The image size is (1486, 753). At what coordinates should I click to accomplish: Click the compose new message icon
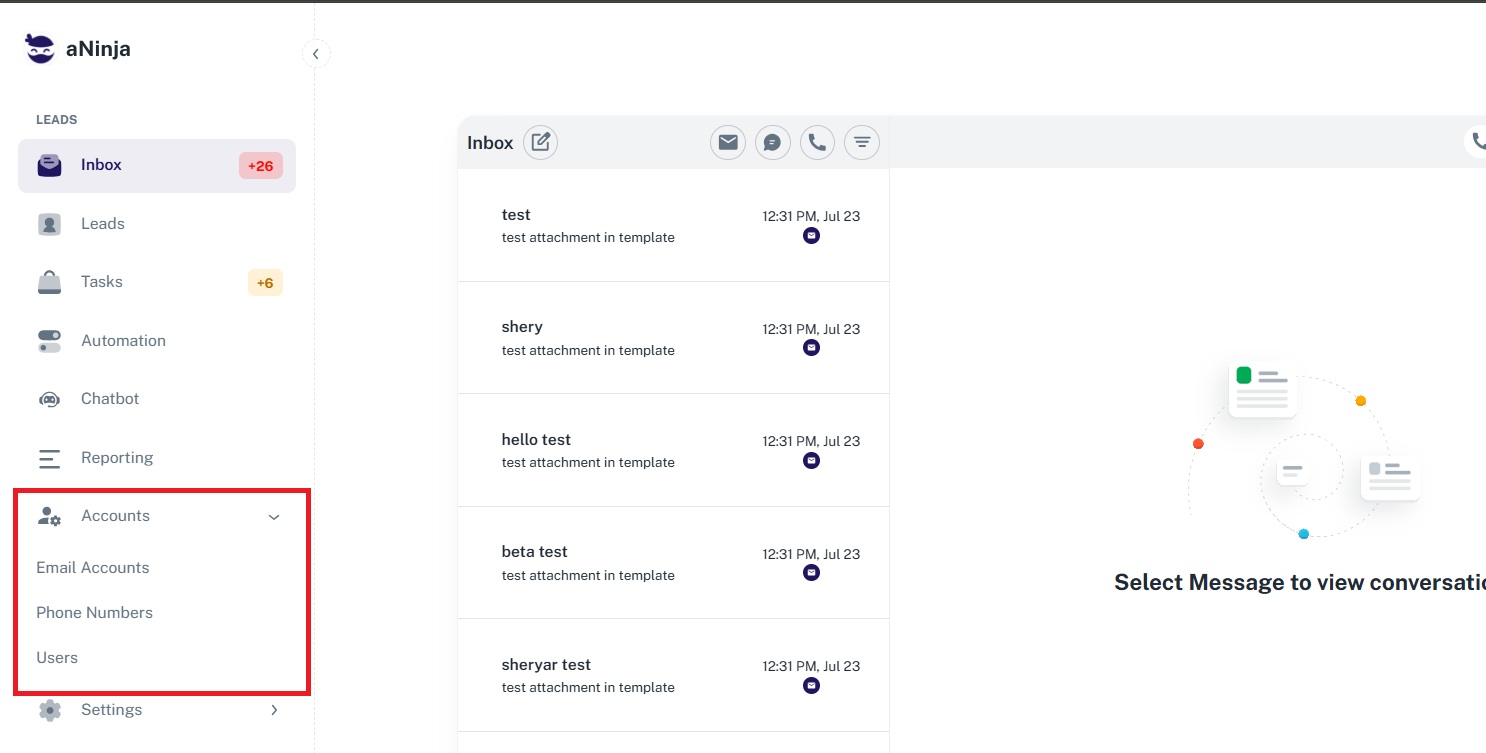click(540, 143)
